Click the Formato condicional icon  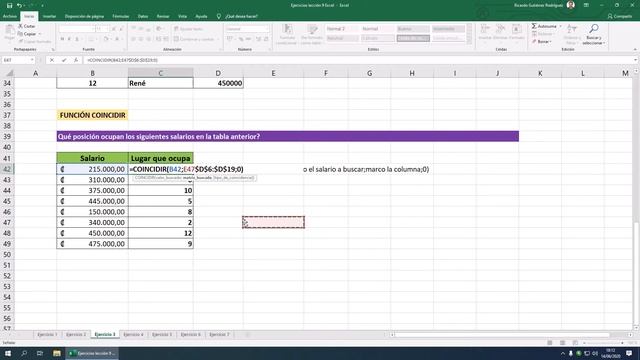[x=287, y=34]
